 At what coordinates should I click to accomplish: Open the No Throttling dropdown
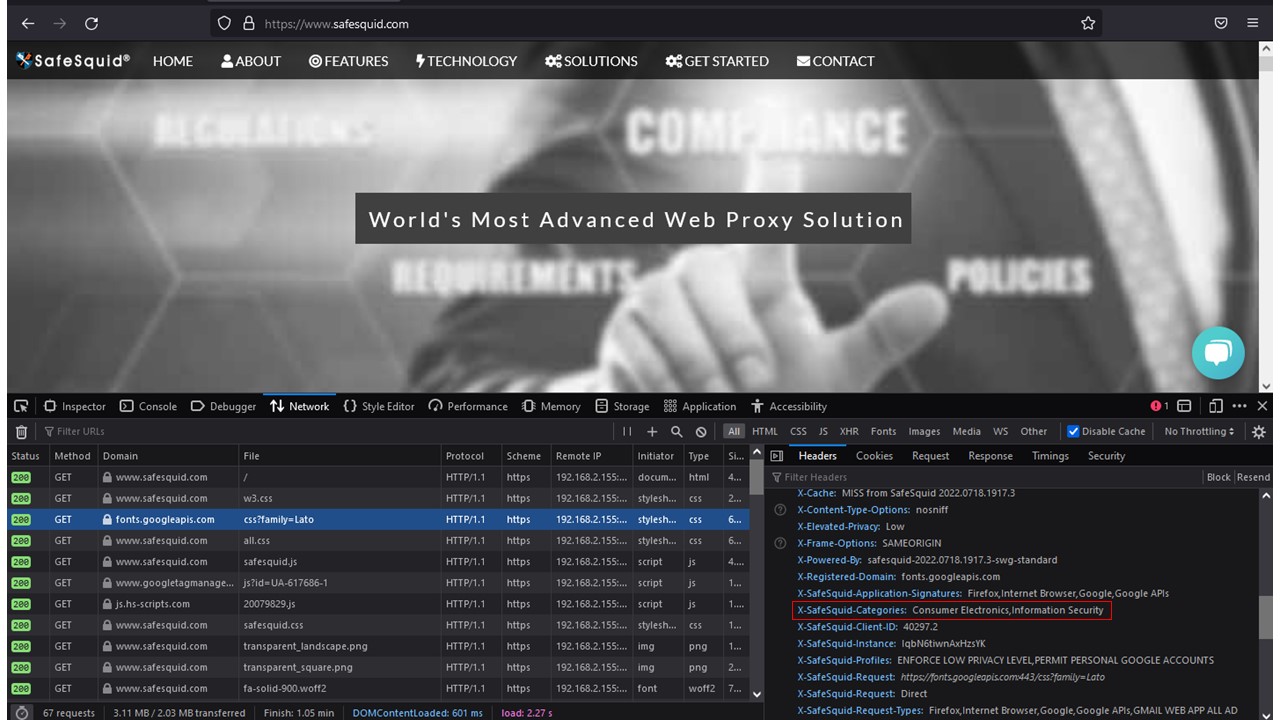1200,432
